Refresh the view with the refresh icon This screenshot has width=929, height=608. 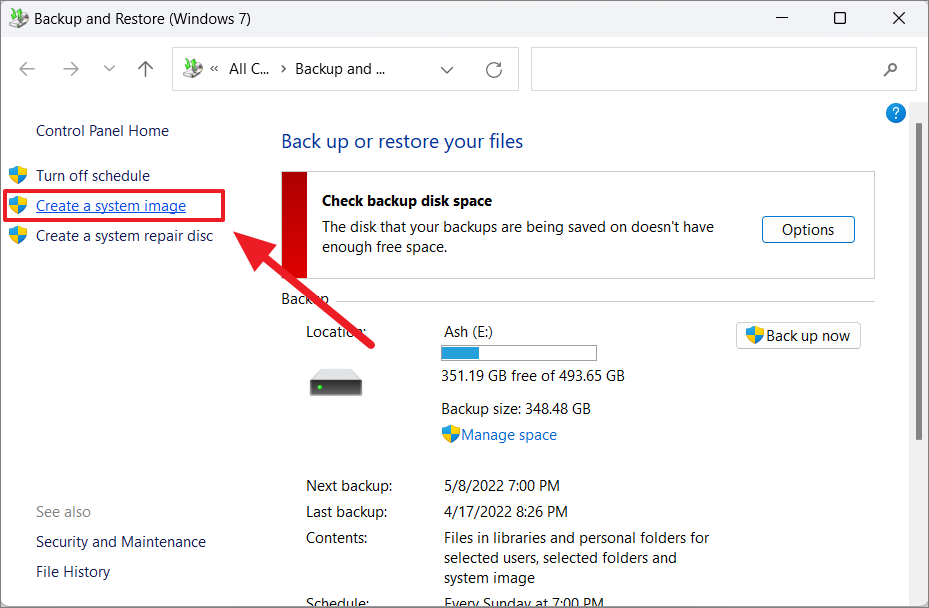tap(494, 69)
